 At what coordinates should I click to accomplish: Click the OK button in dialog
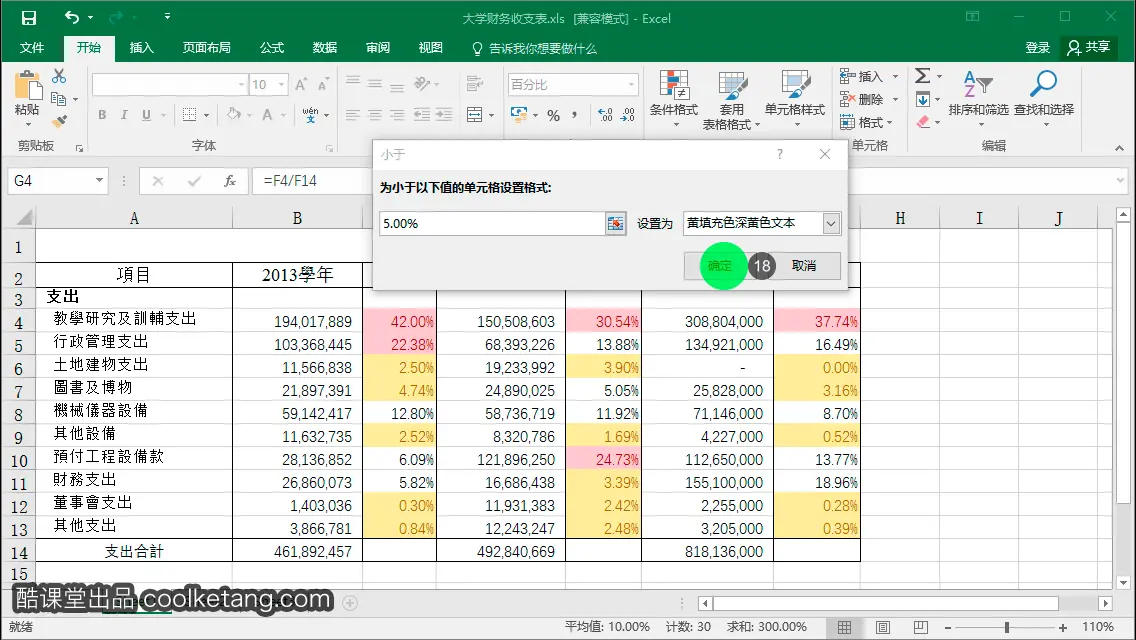pyautogui.click(x=719, y=266)
